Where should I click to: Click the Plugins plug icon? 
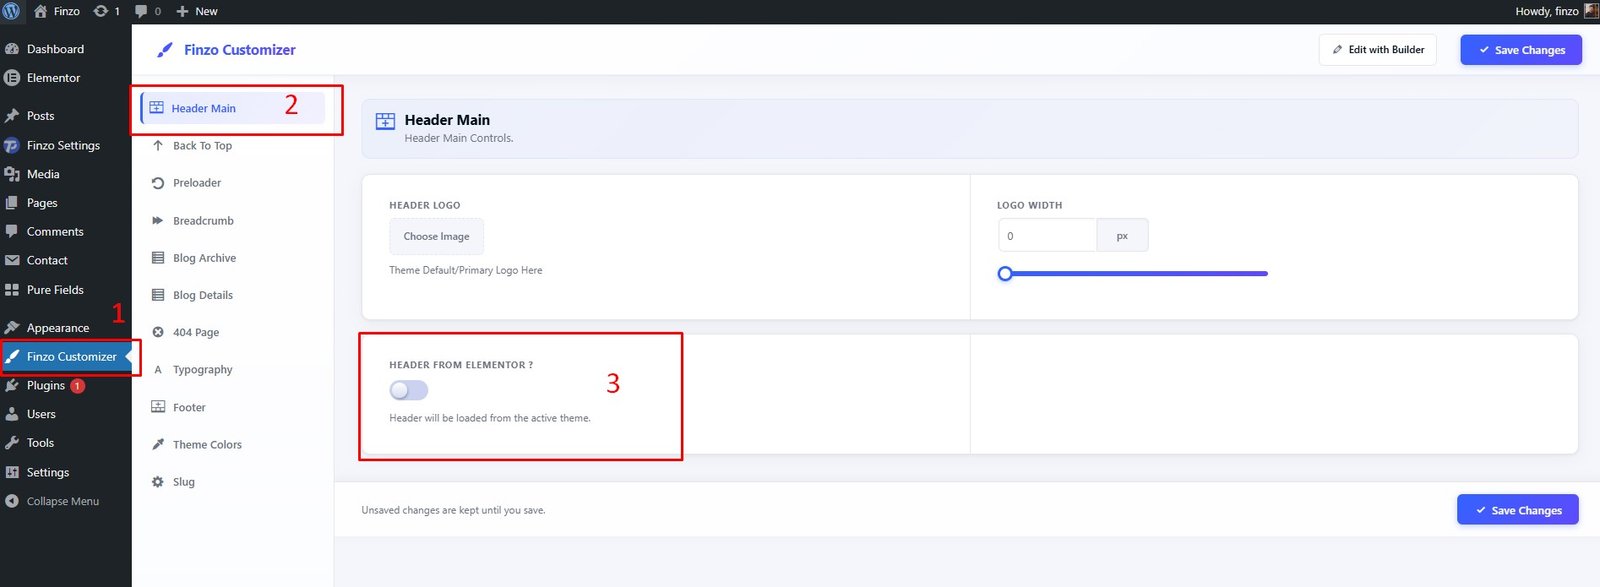click(12, 385)
